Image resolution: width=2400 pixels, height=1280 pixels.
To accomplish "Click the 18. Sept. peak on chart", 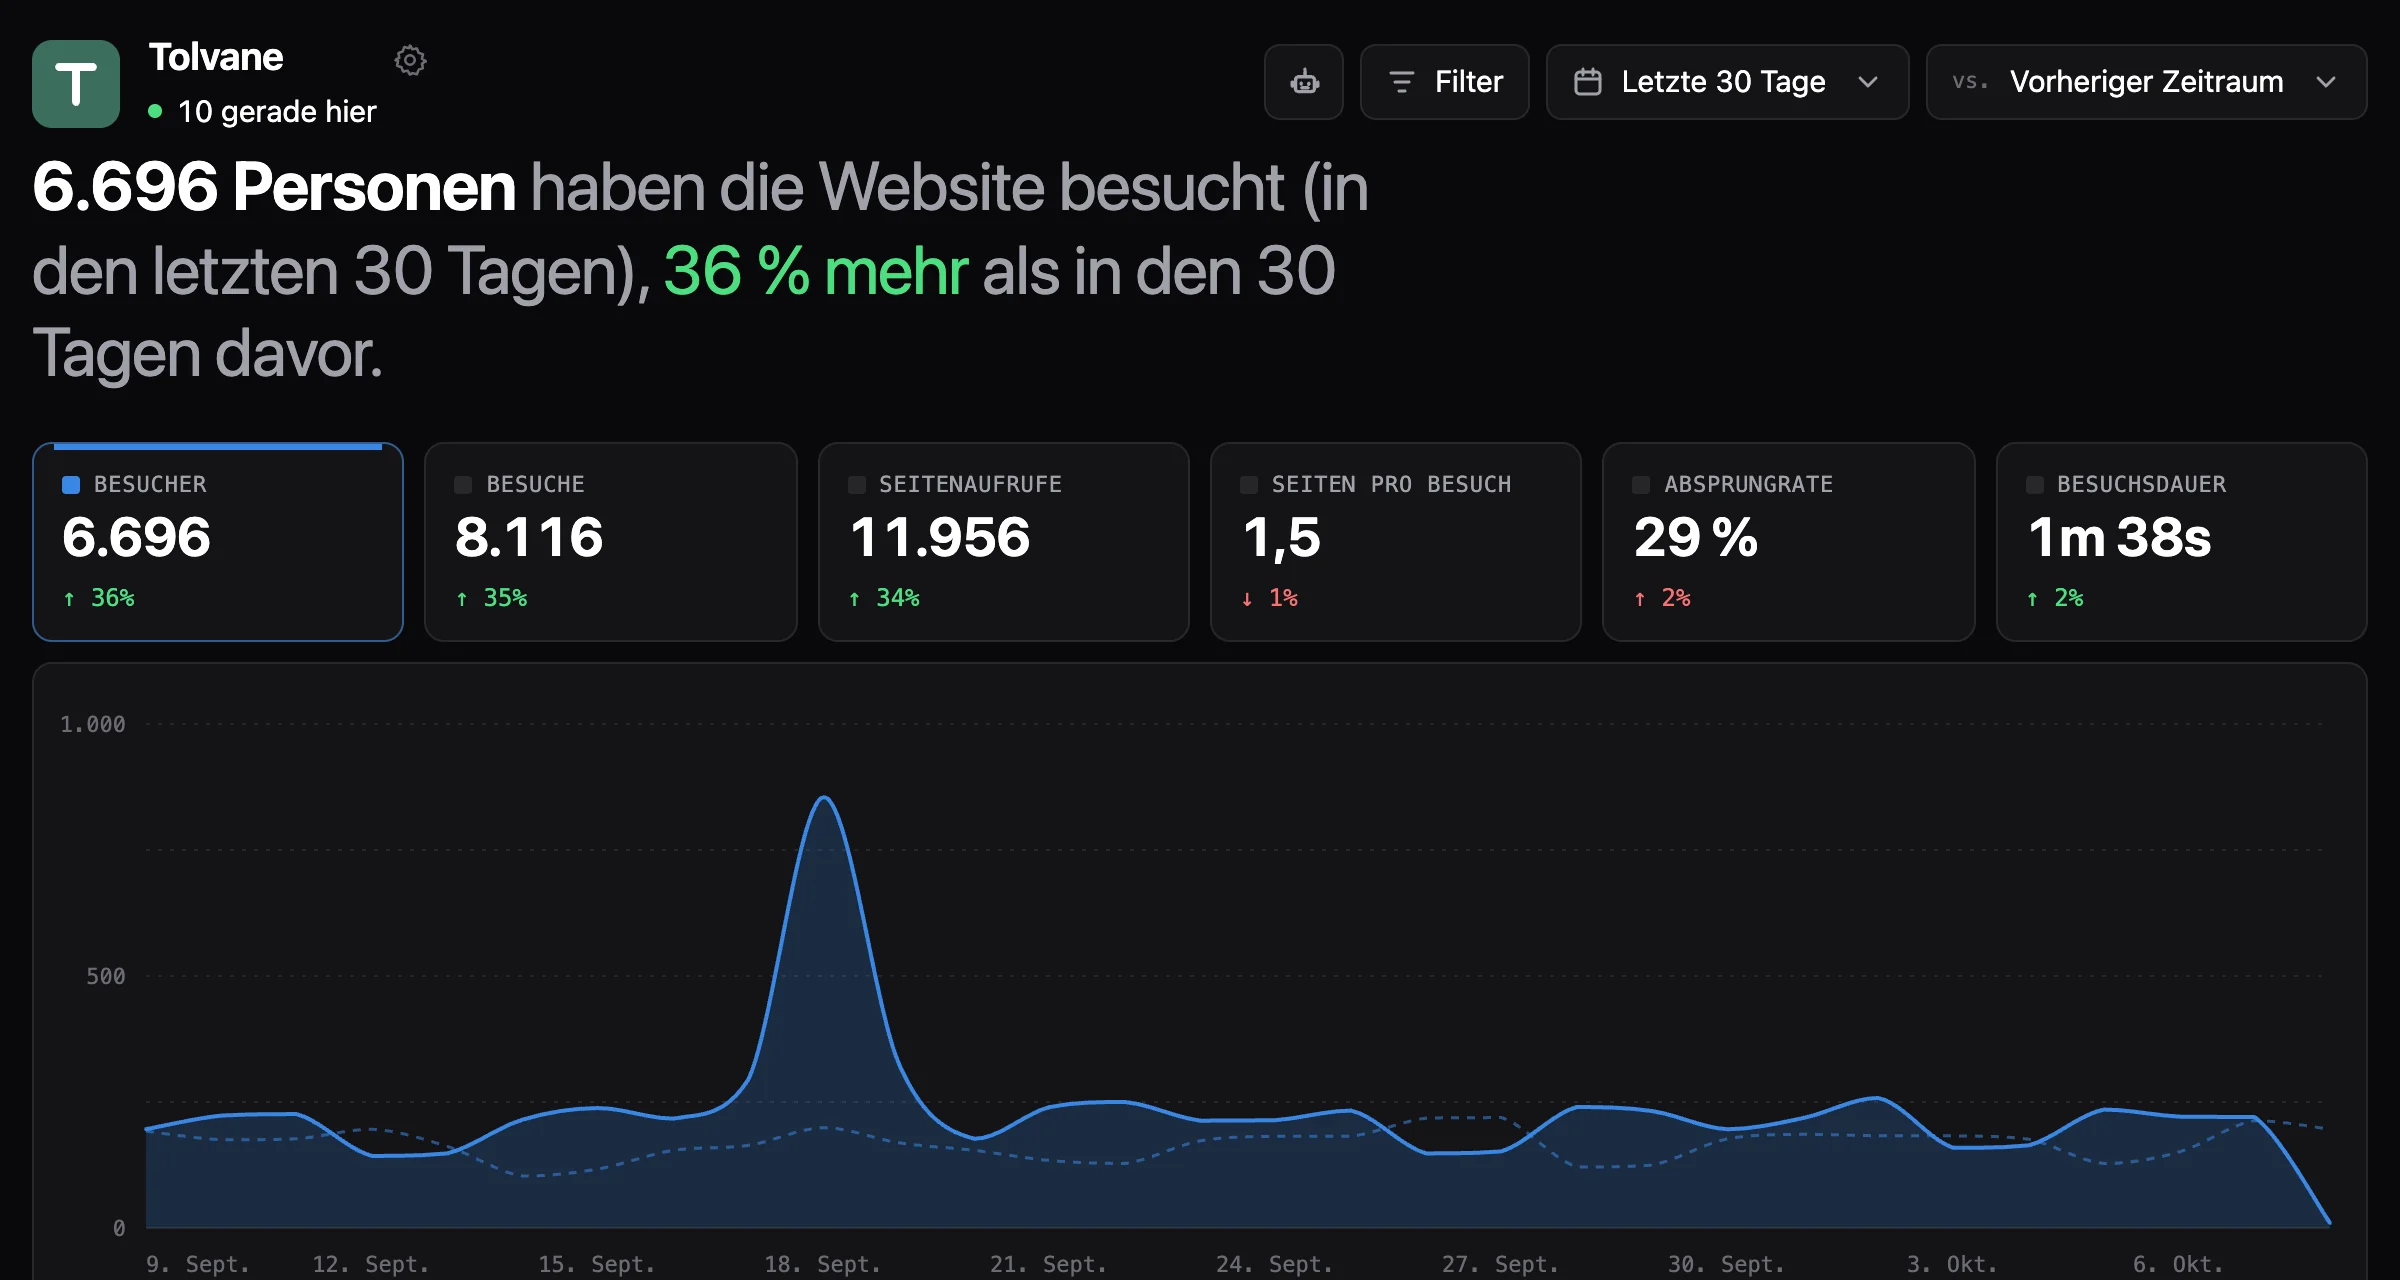I will click(x=824, y=798).
